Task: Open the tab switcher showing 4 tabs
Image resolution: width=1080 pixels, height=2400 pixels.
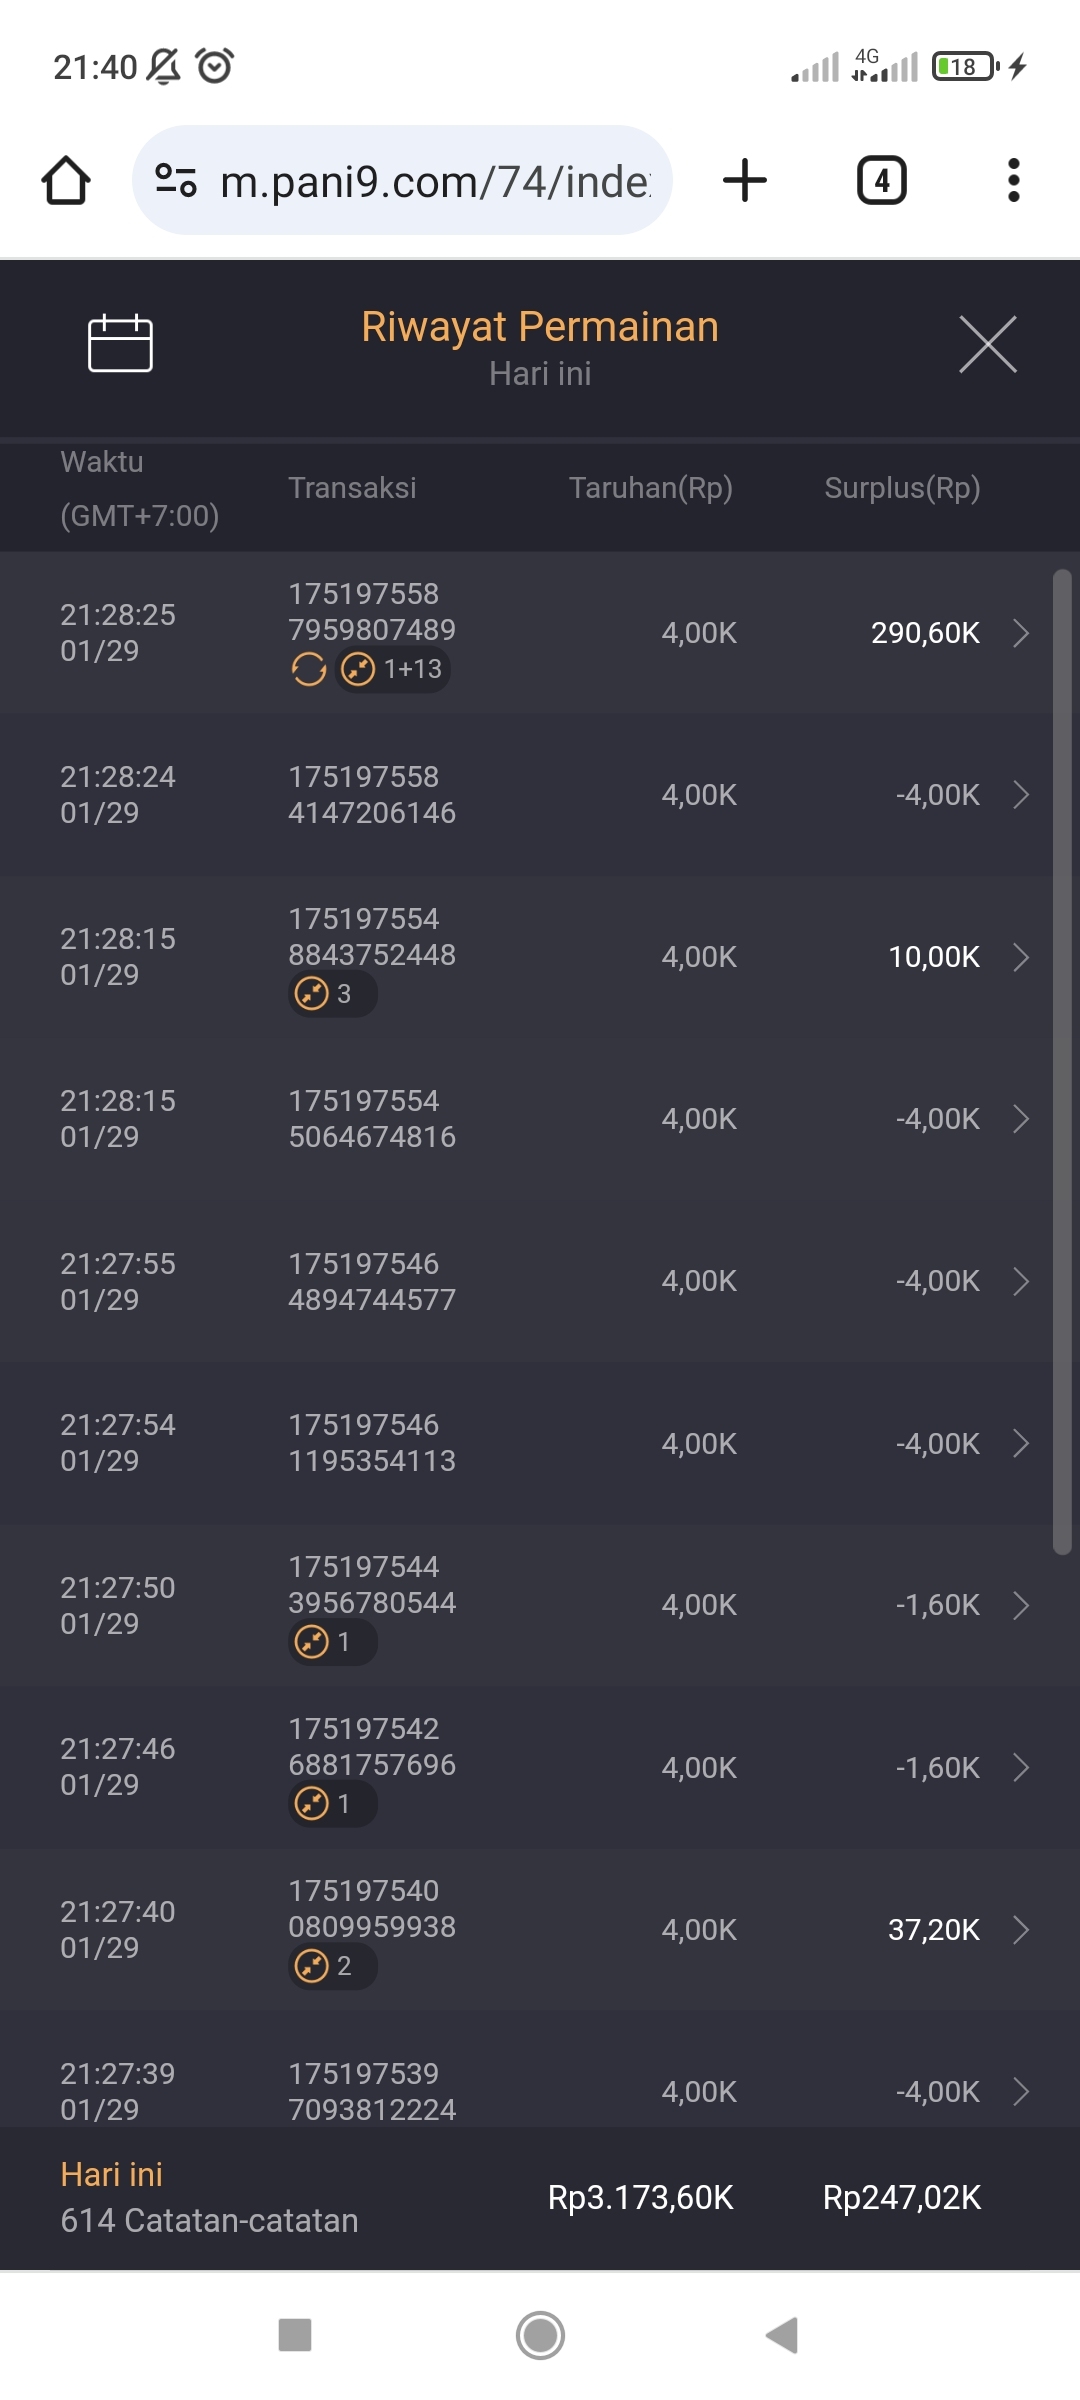Action: click(881, 181)
